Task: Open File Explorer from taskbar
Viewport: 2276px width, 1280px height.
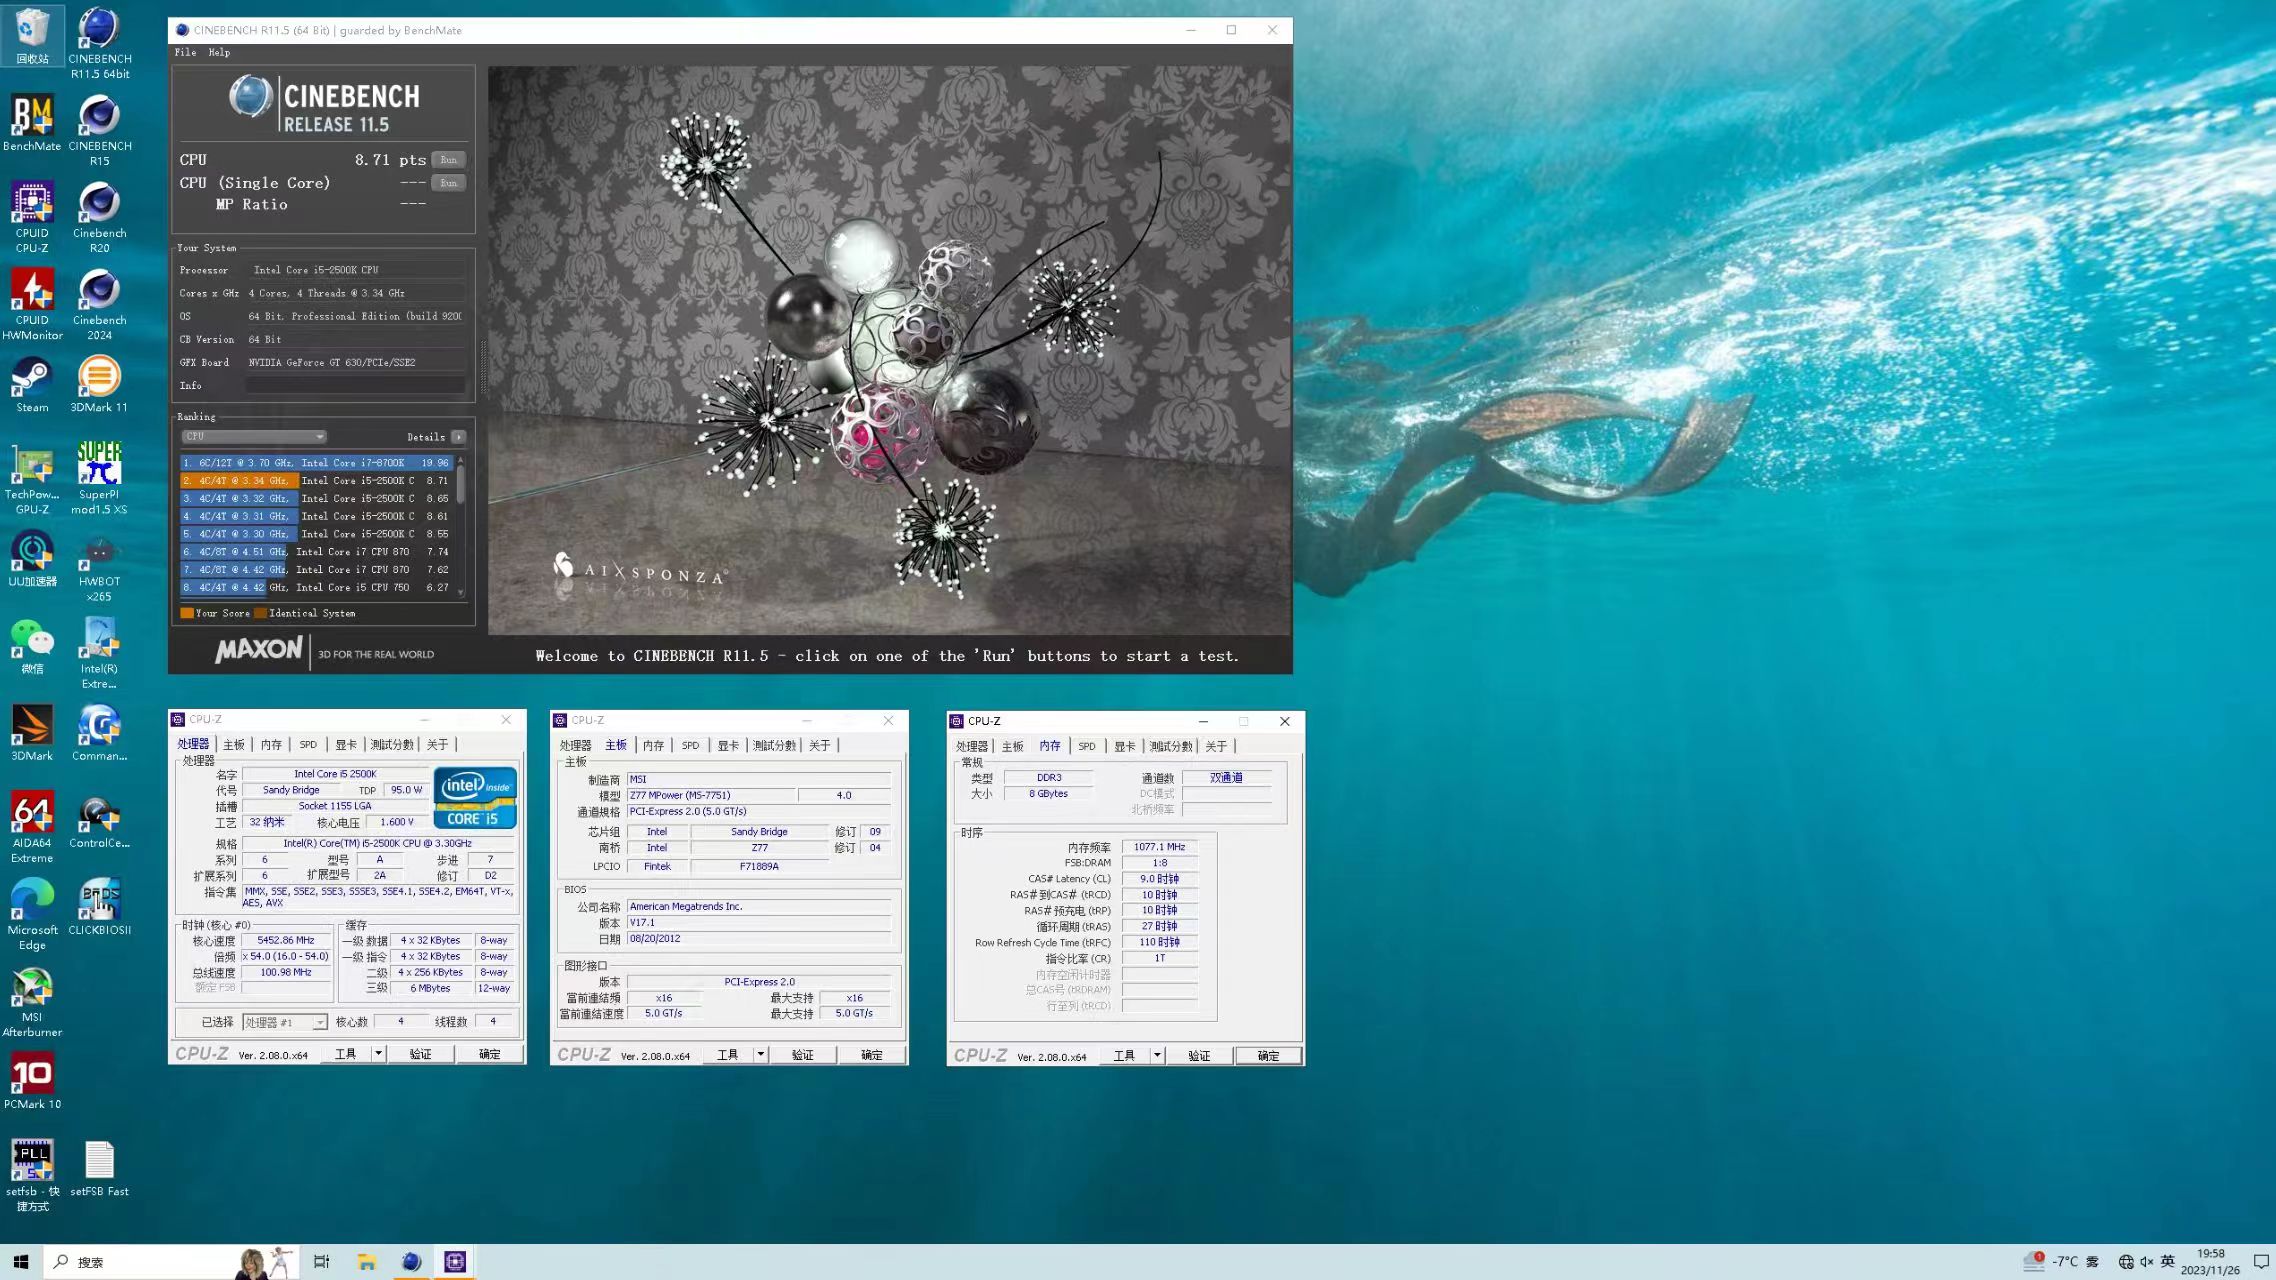Action: 366,1262
